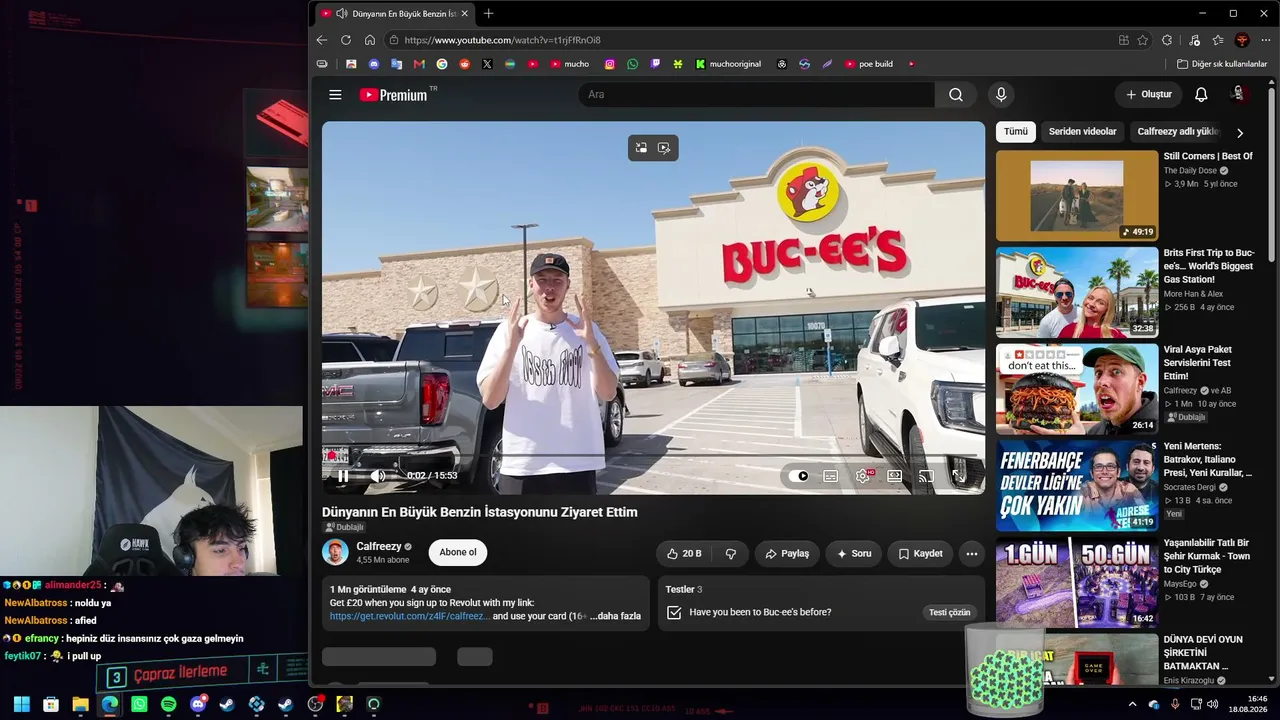Dislike the video
The height and width of the screenshot is (720, 1280).
[731, 554]
